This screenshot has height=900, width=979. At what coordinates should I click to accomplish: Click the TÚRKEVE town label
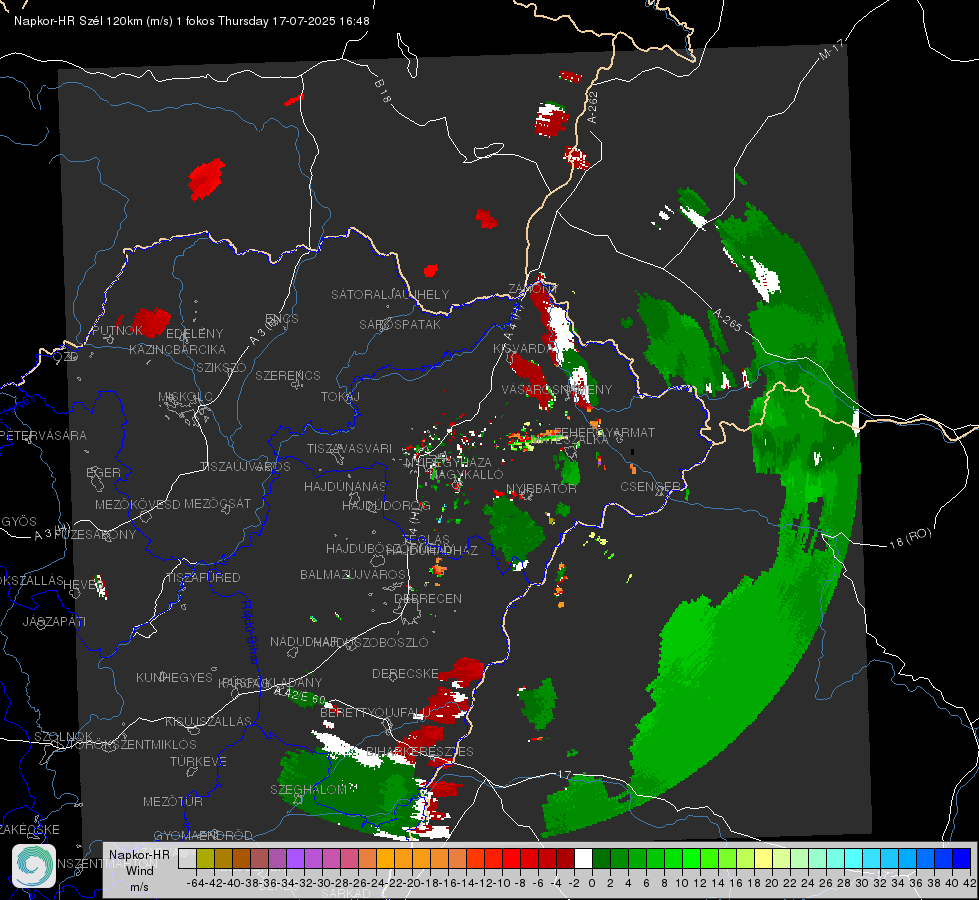pos(199,762)
